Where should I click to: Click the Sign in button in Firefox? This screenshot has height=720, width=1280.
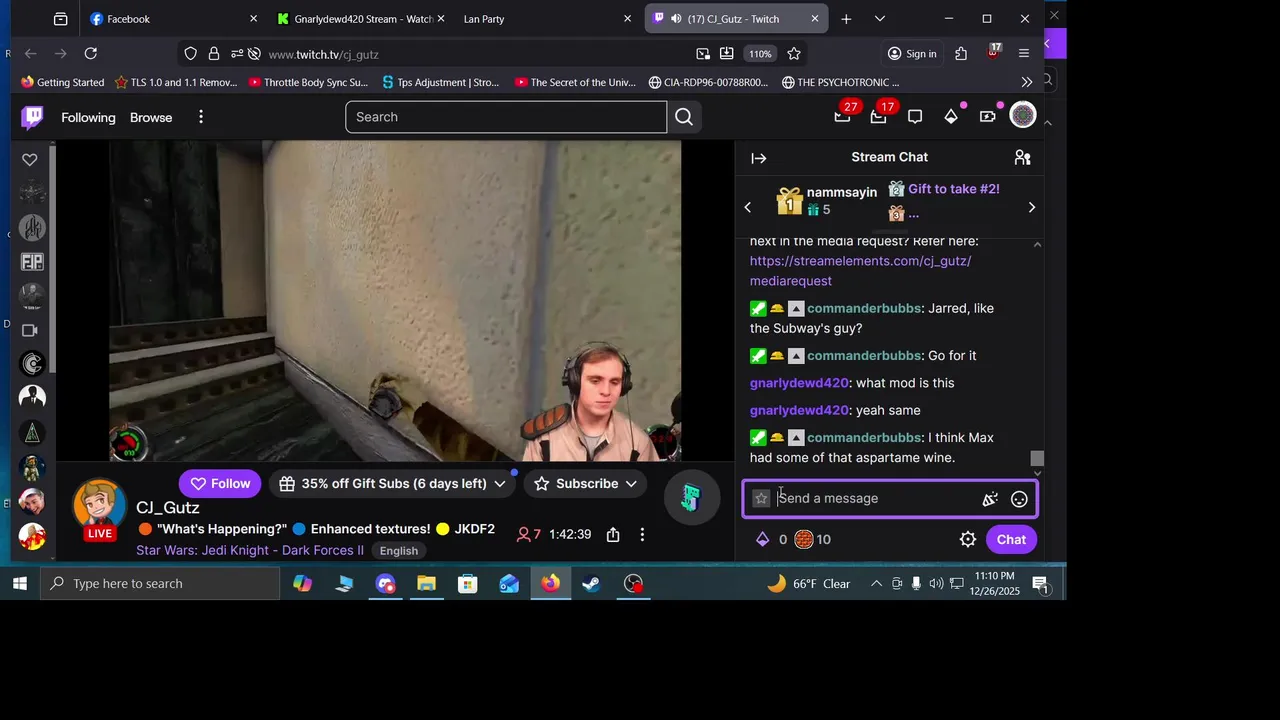(x=912, y=54)
